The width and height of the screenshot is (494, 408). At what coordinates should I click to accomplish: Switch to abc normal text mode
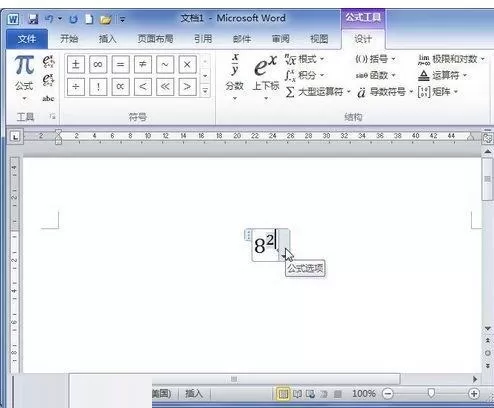click(x=48, y=98)
